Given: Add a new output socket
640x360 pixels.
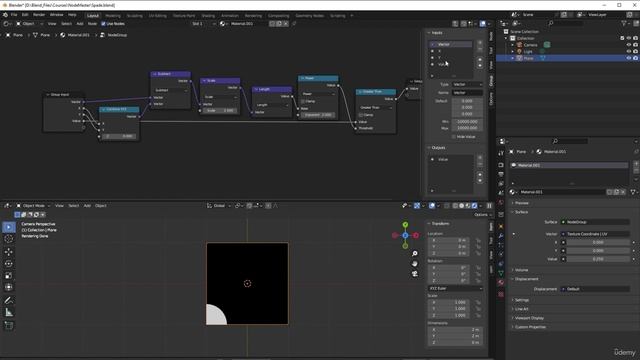Looking at the screenshot, I should (x=480, y=158).
